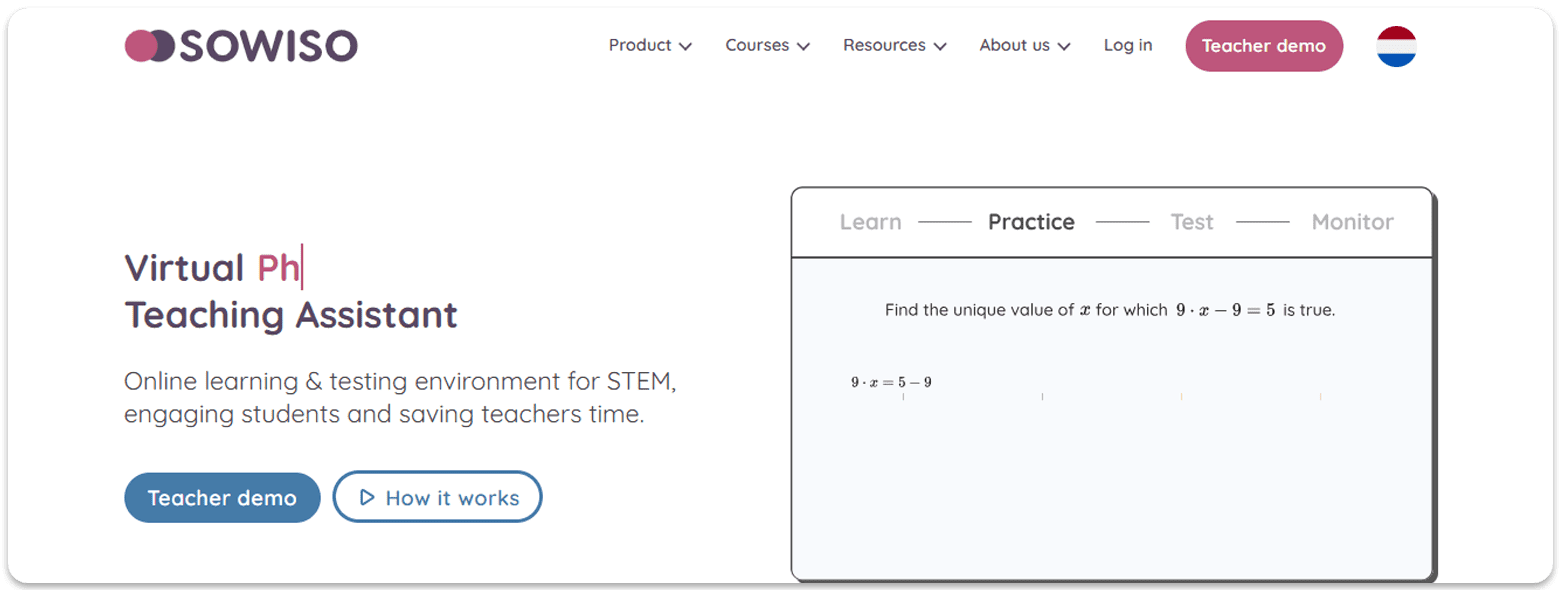Open the How it works video button
The image size is (1560, 590).
[437, 497]
